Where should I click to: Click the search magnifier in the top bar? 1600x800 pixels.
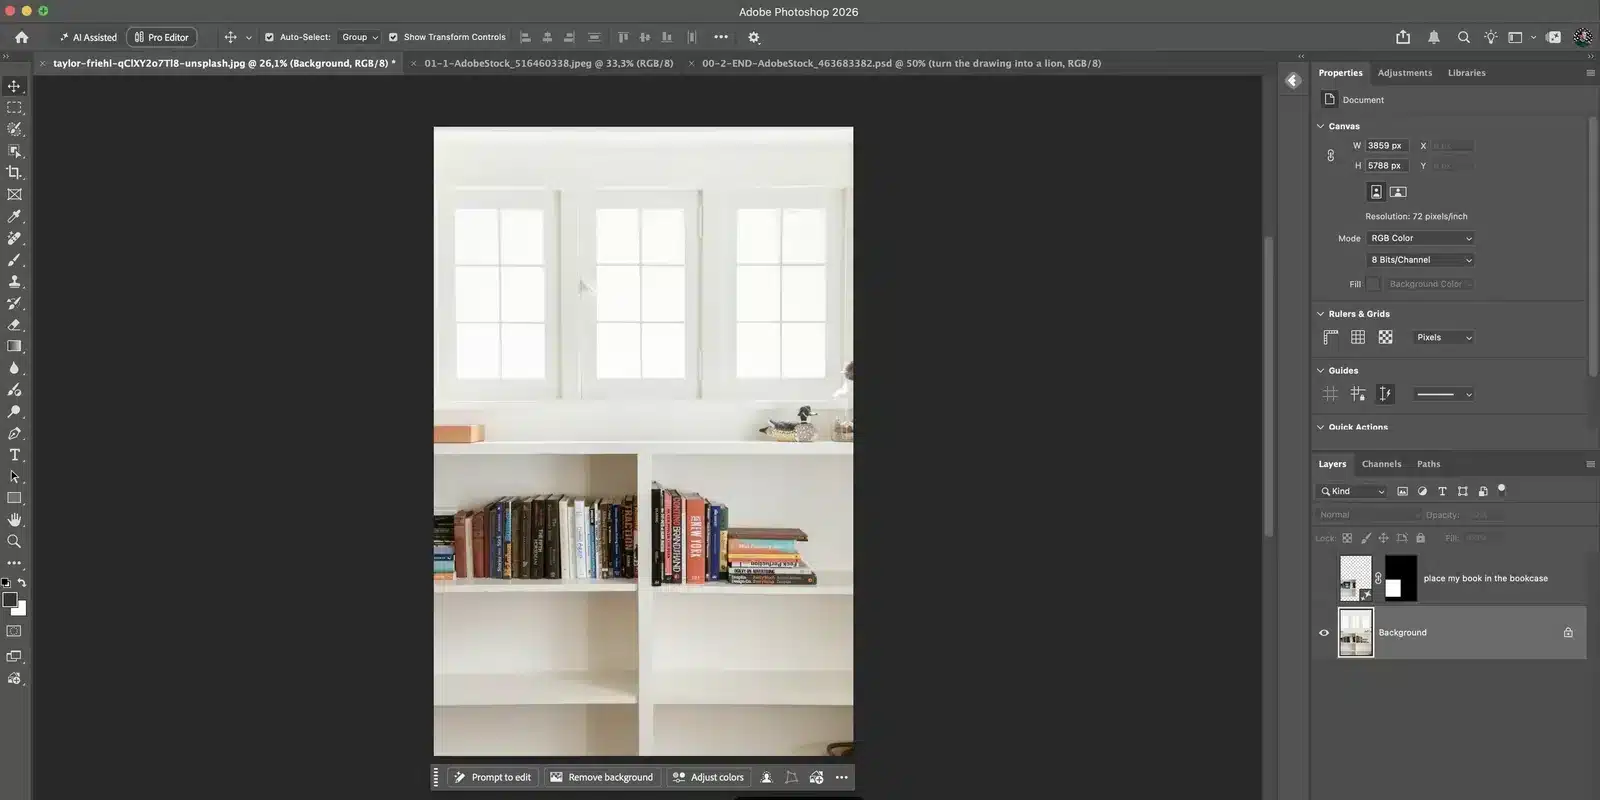pos(1463,37)
